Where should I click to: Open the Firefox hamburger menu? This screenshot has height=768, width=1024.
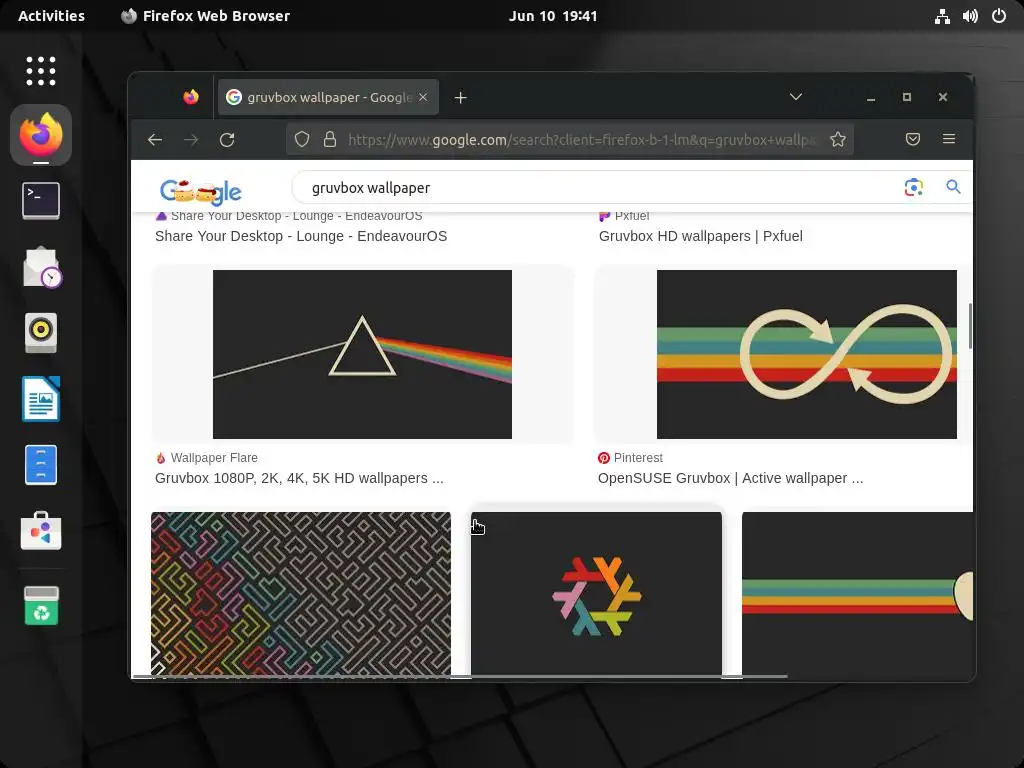[949, 139]
